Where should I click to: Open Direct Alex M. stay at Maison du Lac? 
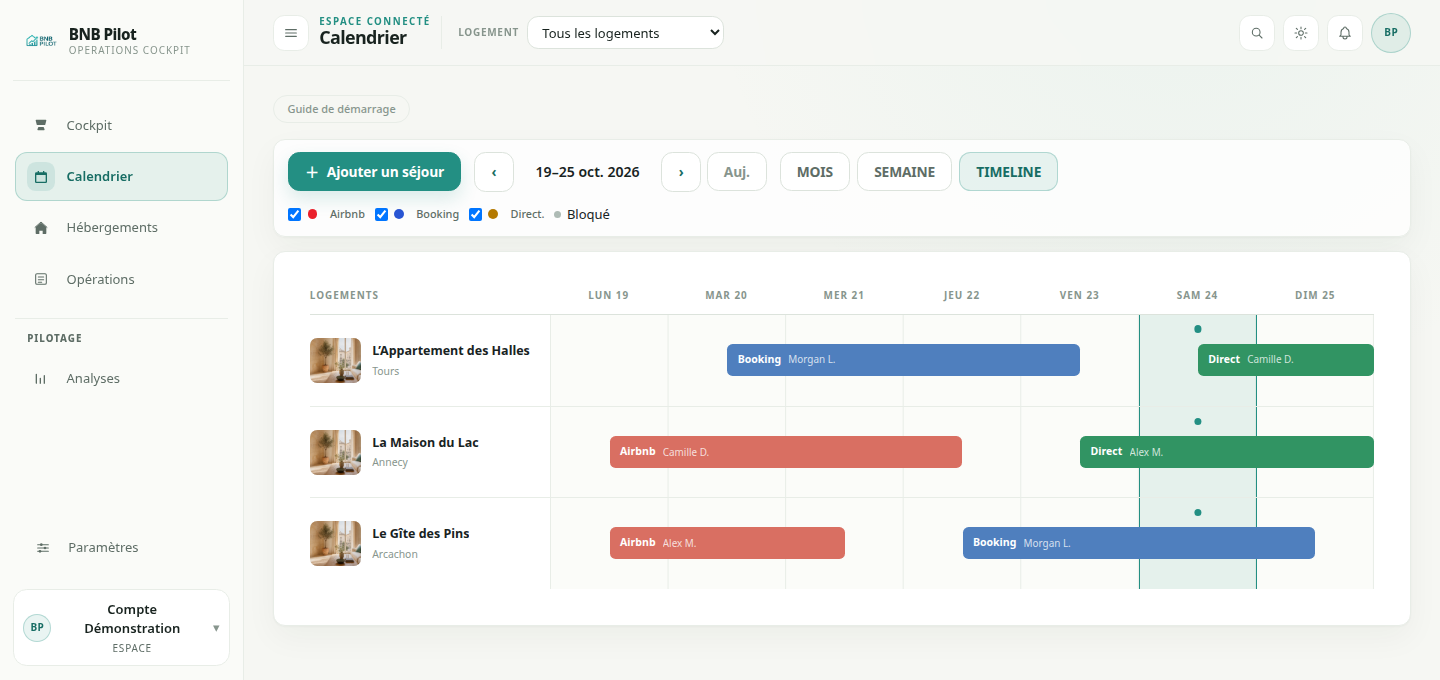coord(1227,452)
